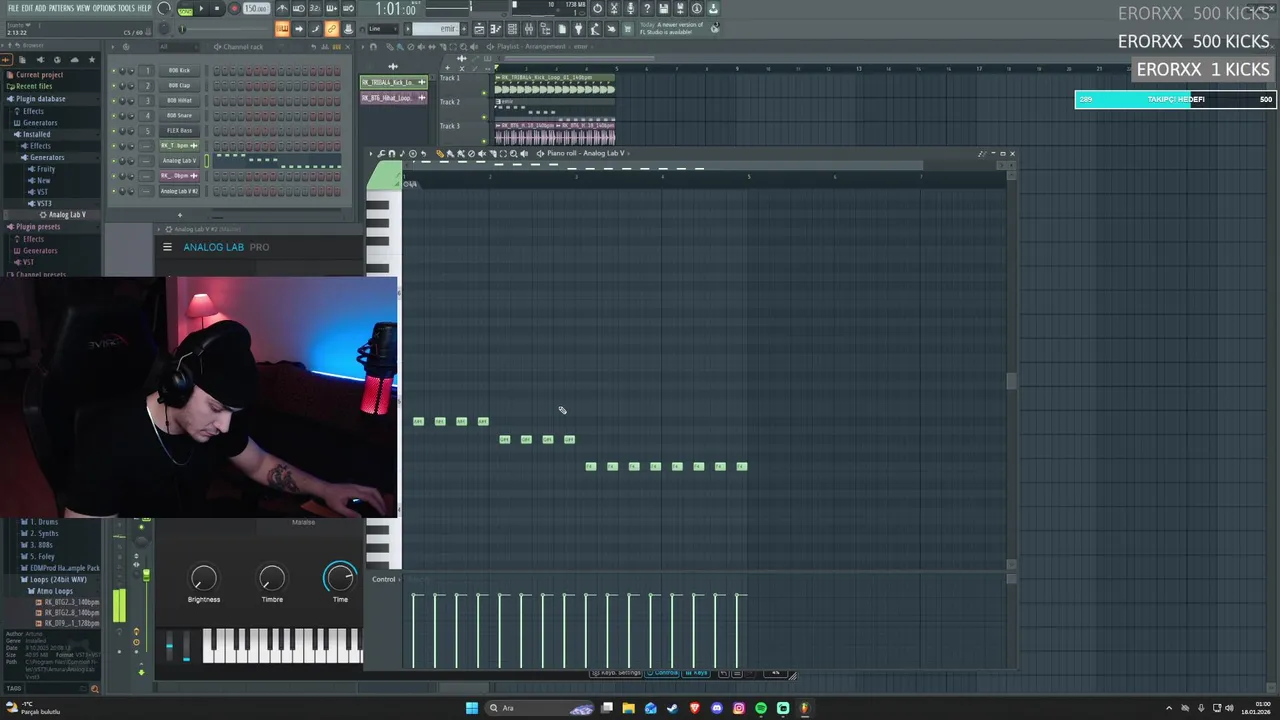Toggle the song/pattern mode switch
This screenshot has width=1280, height=720.
[x=185, y=9]
